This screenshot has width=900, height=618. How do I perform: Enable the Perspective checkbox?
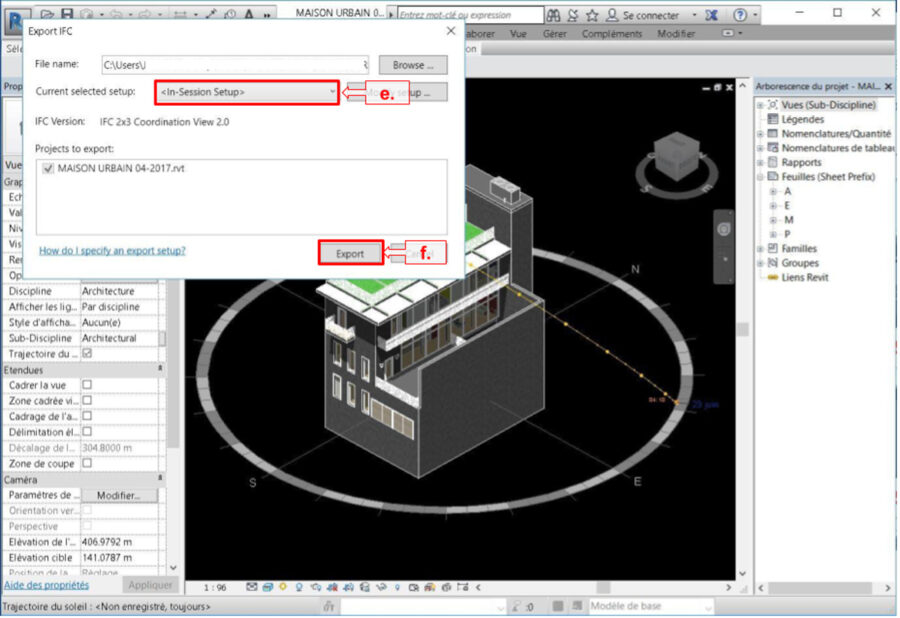pyautogui.click(x=90, y=526)
